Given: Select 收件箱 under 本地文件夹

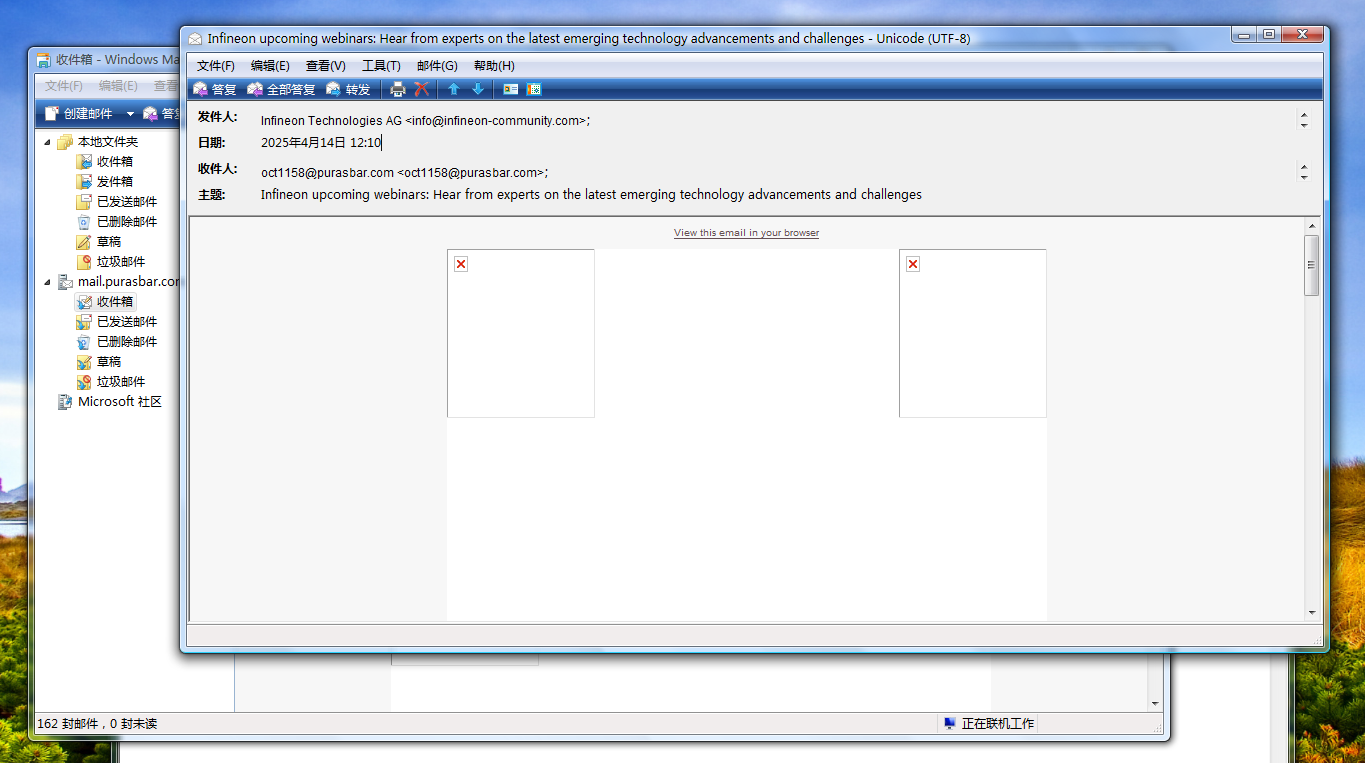Looking at the screenshot, I should pos(105,162).
